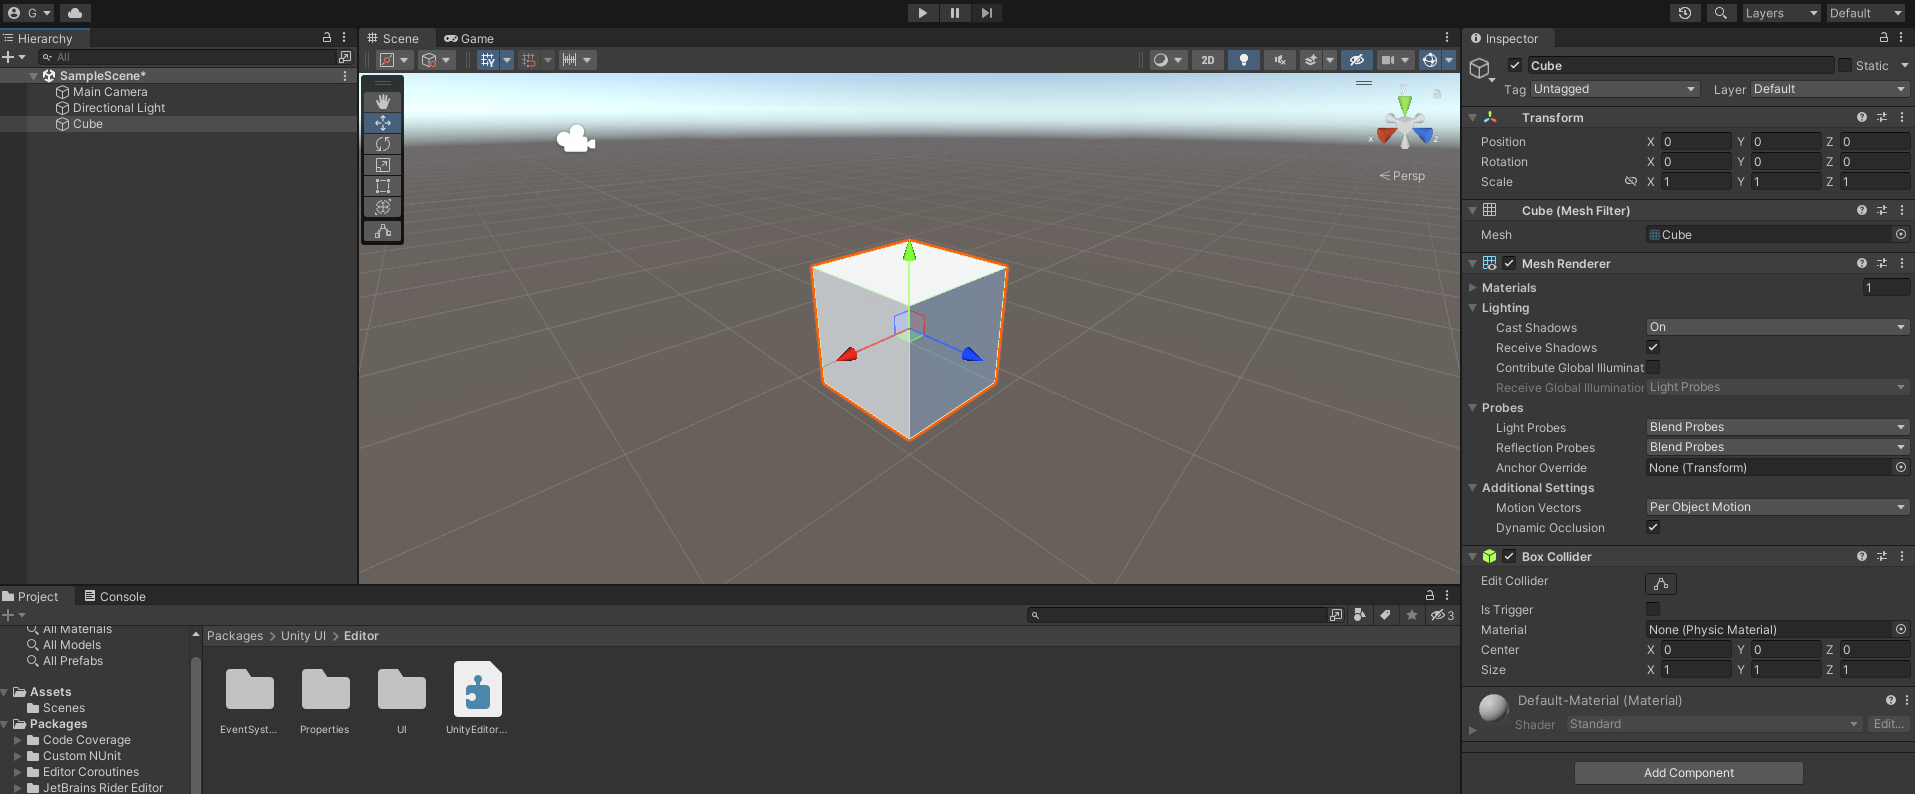The height and width of the screenshot is (794, 1915).
Task: Select the Rect tool
Action: coord(383,186)
